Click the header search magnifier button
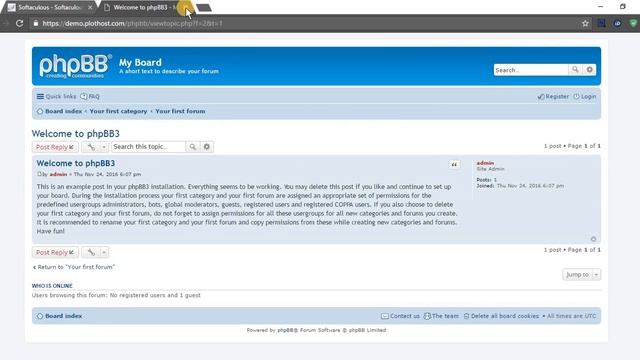Screen dimensions: 640x360 (x=575, y=70)
